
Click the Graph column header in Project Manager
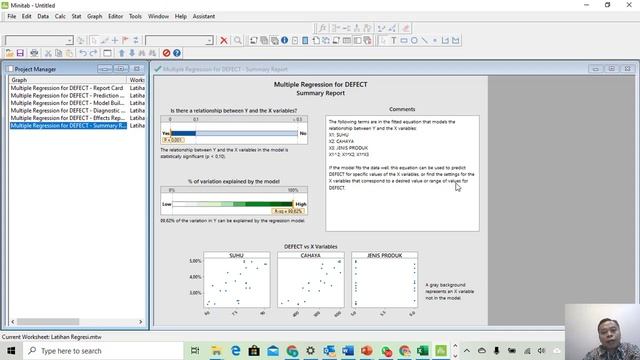point(68,80)
